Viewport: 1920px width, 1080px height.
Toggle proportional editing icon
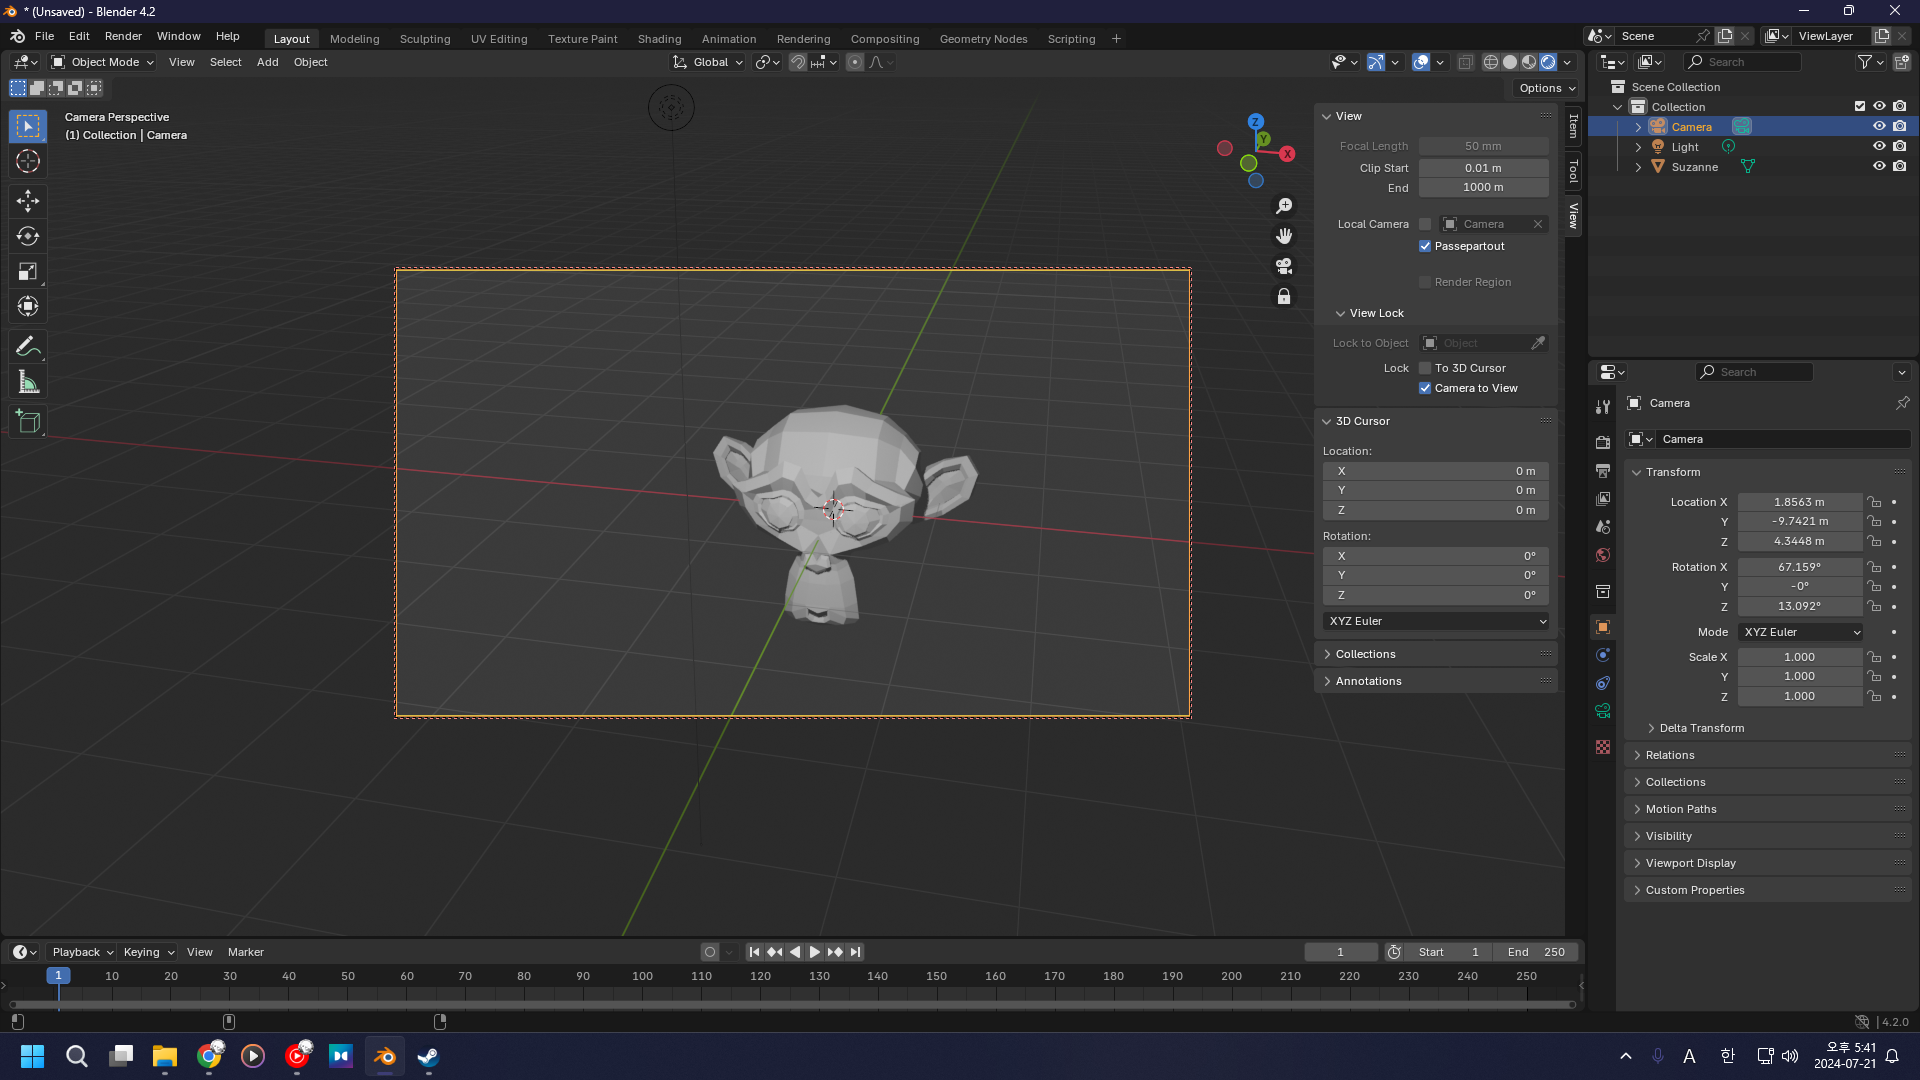855,62
